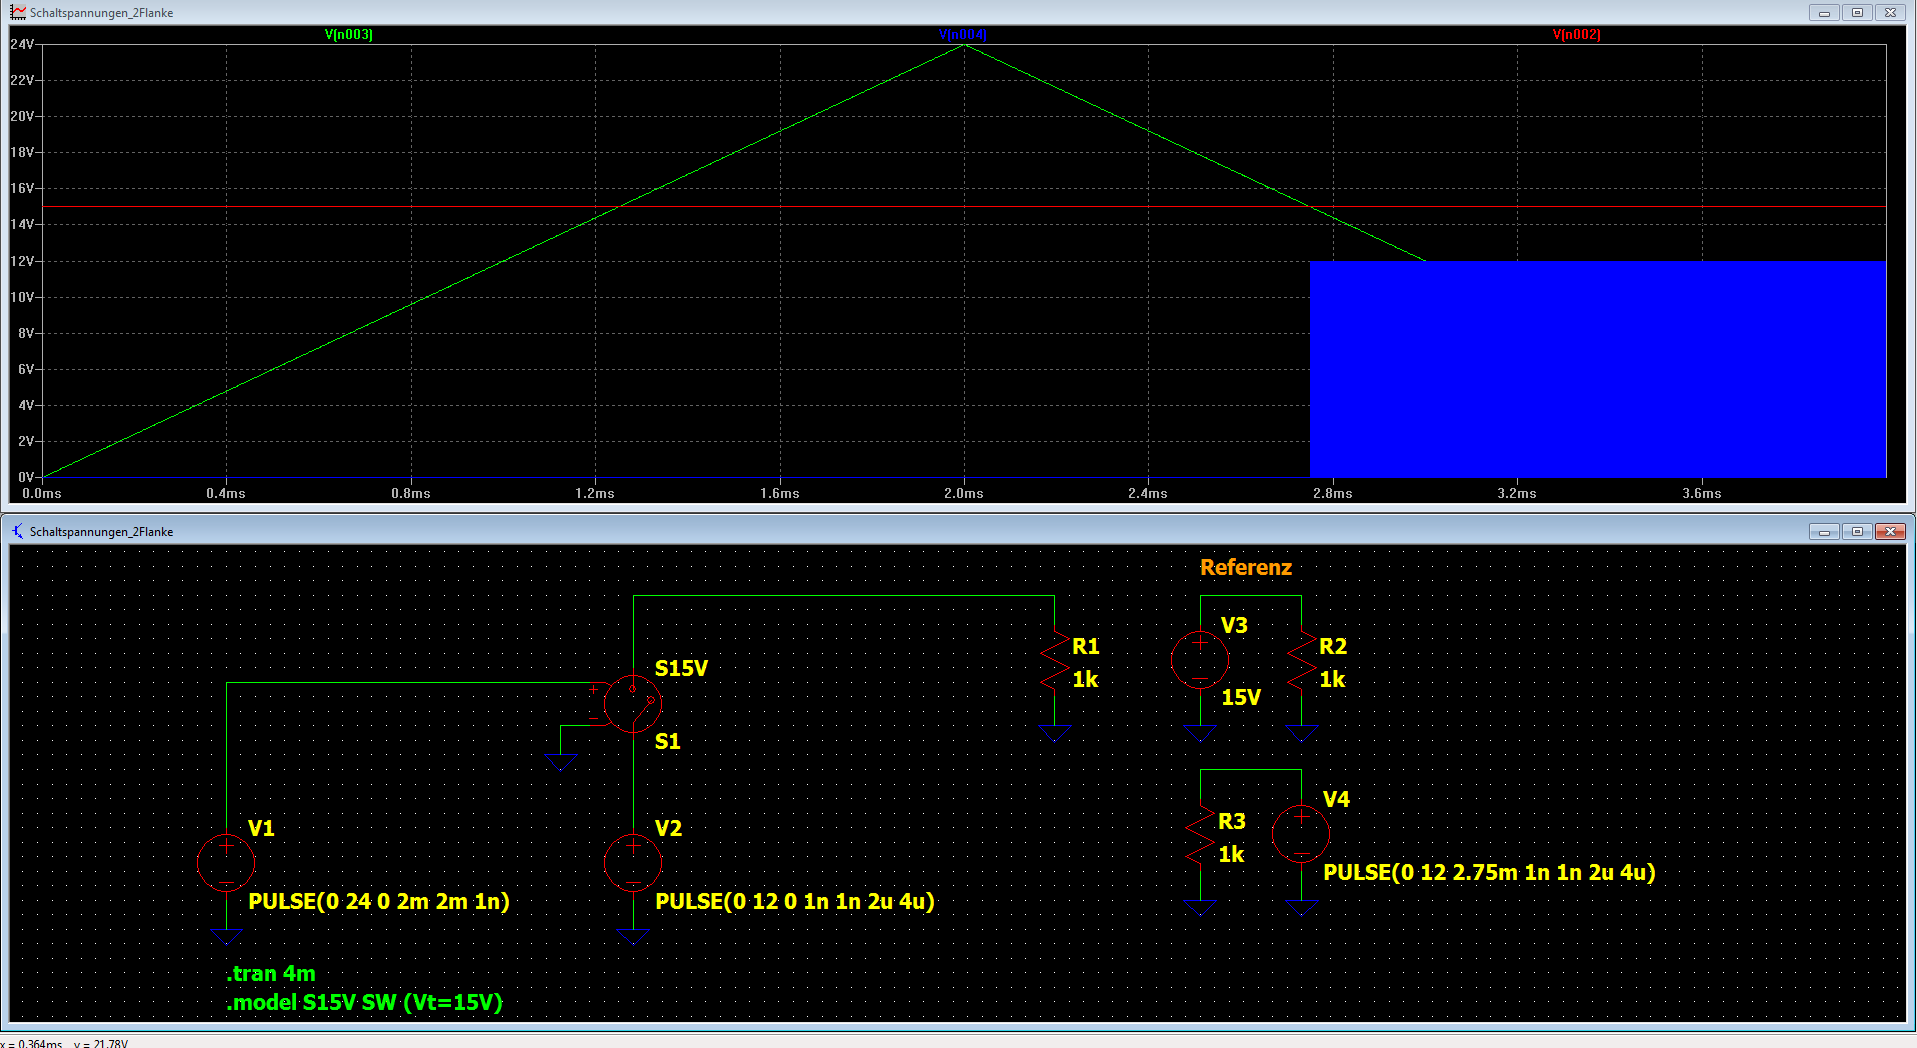
Task: Click the blue V(n004) trace label
Action: tap(963, 35)
